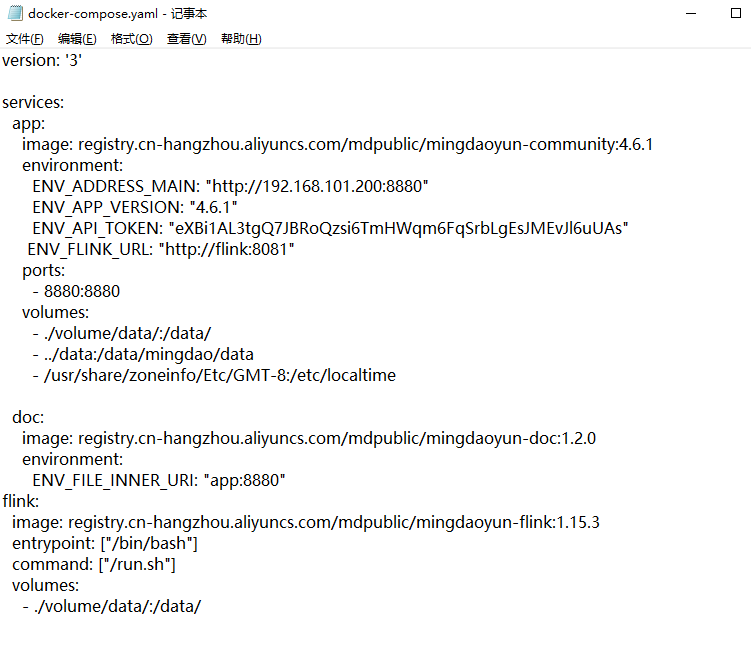Image resolution: width=751 pixels, height=656 pixels.
Task: Click the doc: service line
Action: (x=28, y=418)
